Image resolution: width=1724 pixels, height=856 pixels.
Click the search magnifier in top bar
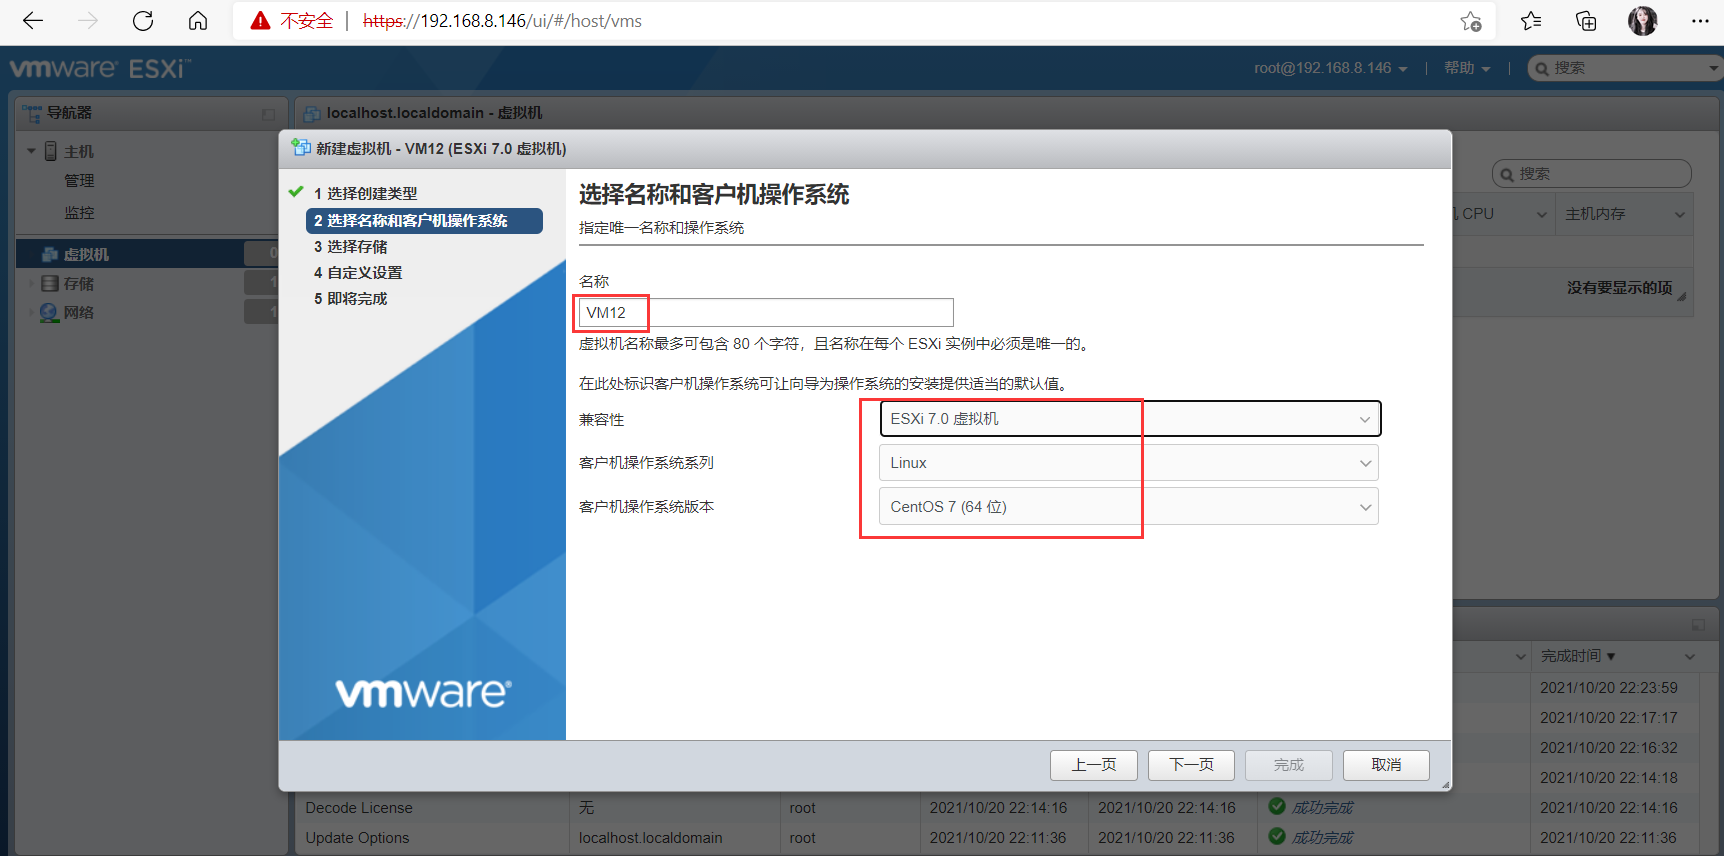point(1542,68)
